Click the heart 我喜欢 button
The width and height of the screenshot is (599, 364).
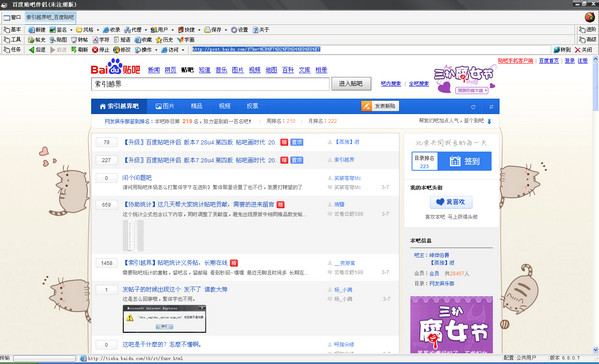coord(451,202)
